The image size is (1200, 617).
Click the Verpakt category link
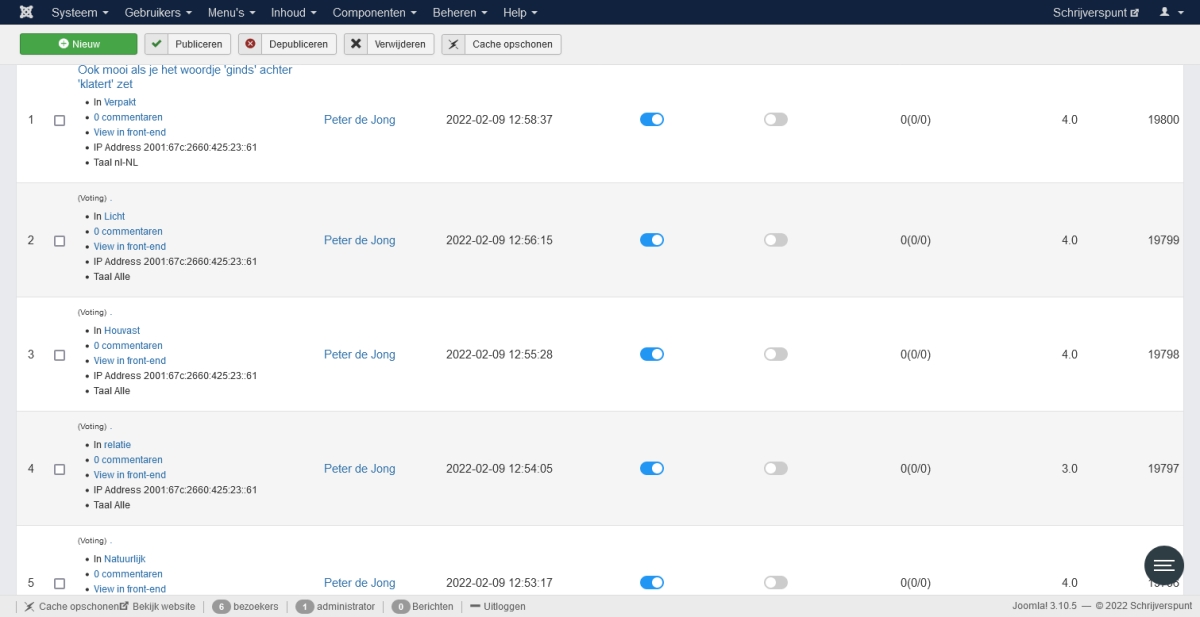coord(120,102)
